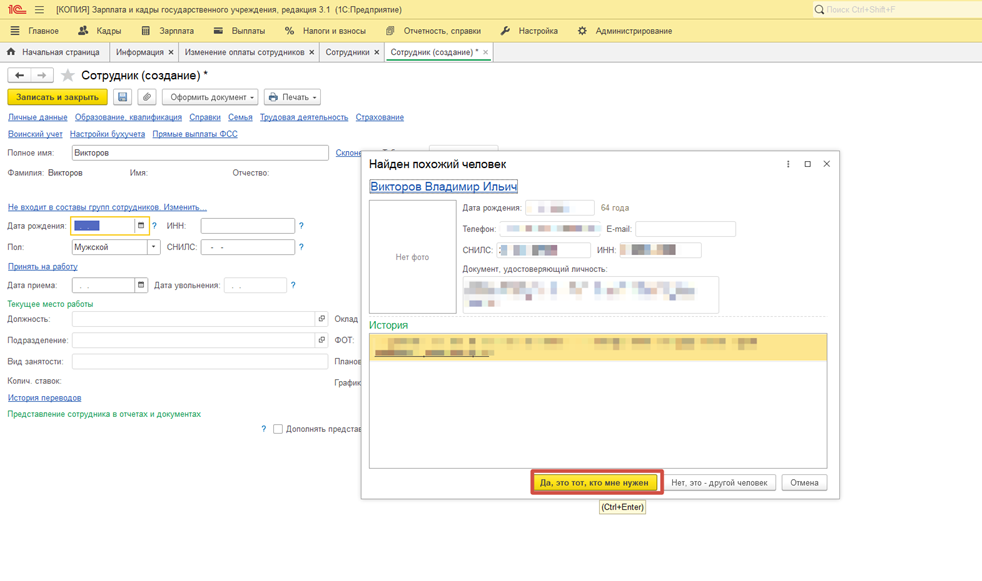
Task: Click help question mark beside birth date
Action: (154, 225)
